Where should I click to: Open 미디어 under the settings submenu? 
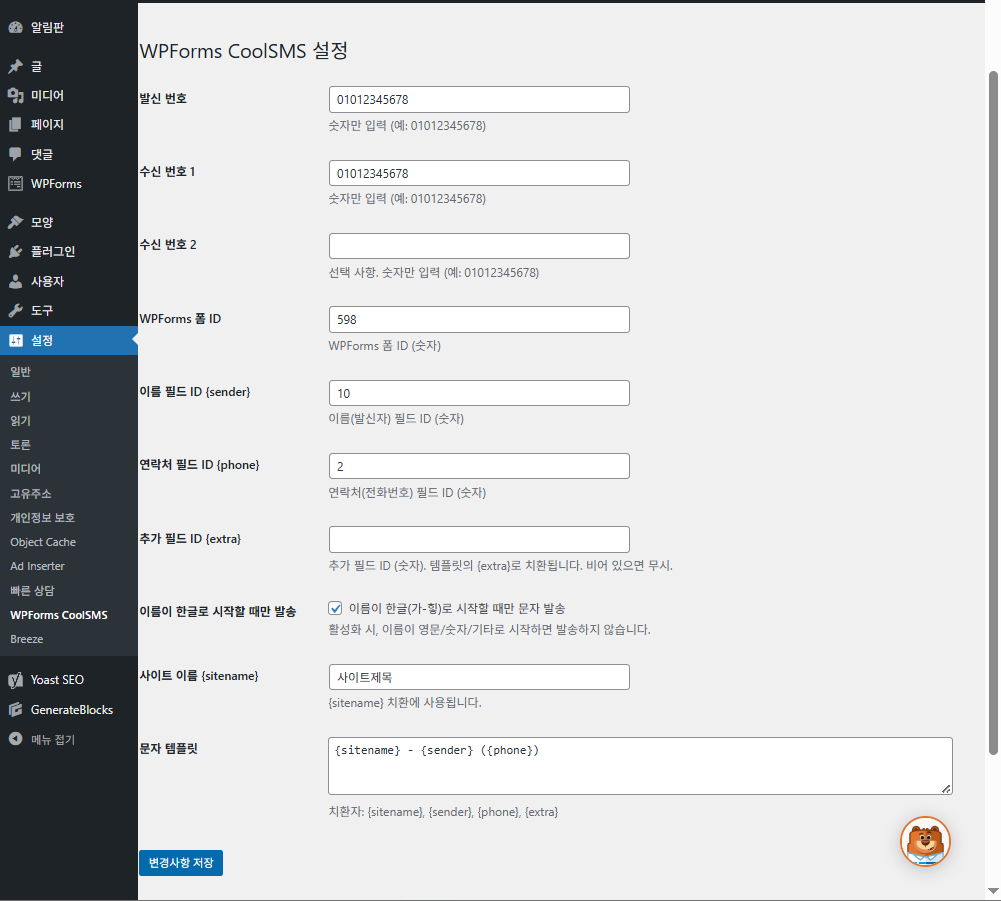[26, 469]
